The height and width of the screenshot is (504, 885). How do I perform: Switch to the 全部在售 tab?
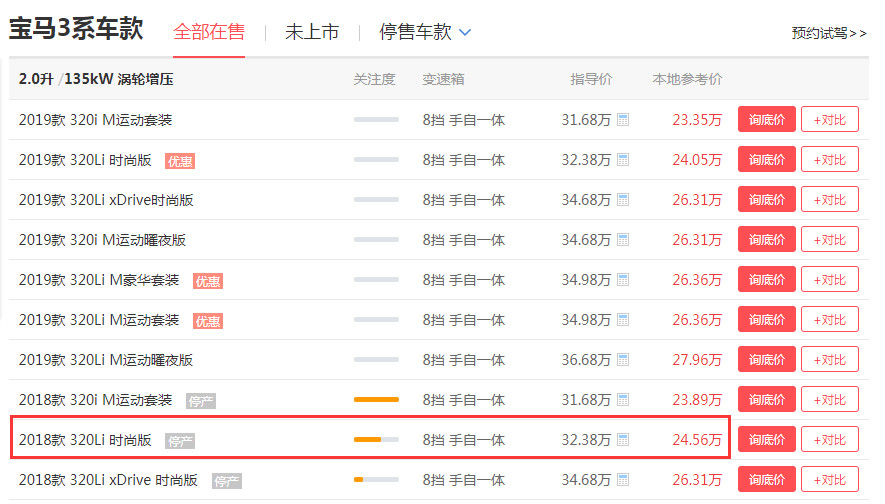pyautogui.click(x=209, y=32)
